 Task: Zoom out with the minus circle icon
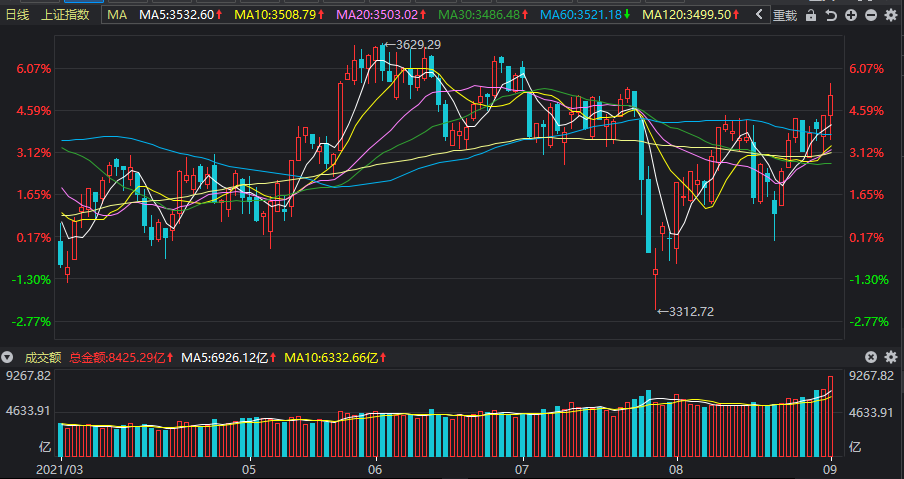tap(871, 15)
